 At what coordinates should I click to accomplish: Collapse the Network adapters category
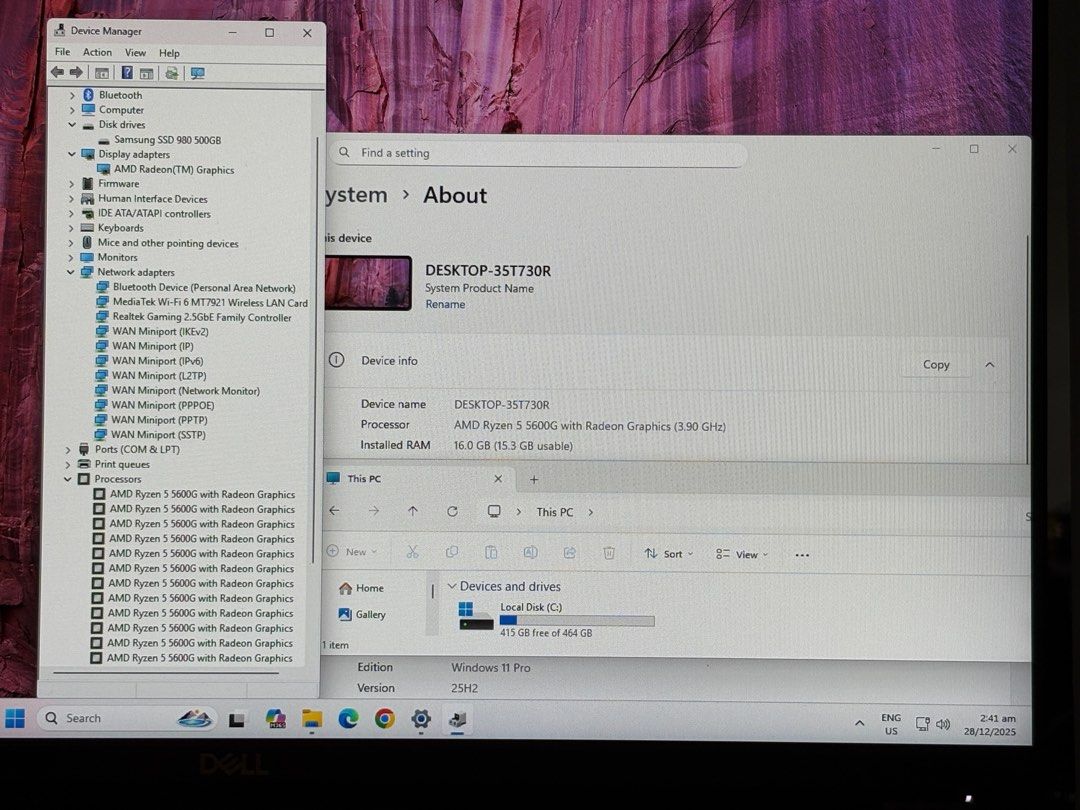point(71,272)
